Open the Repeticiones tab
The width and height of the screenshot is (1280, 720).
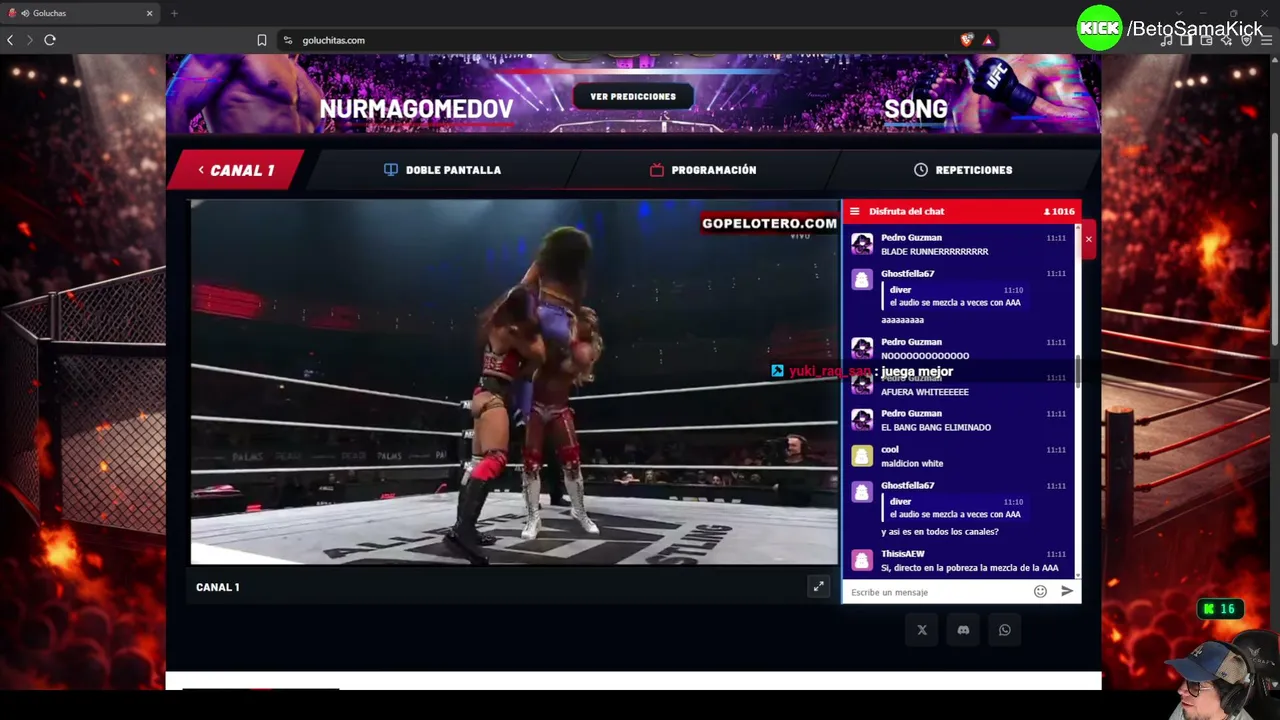click(x=963, y=170)
